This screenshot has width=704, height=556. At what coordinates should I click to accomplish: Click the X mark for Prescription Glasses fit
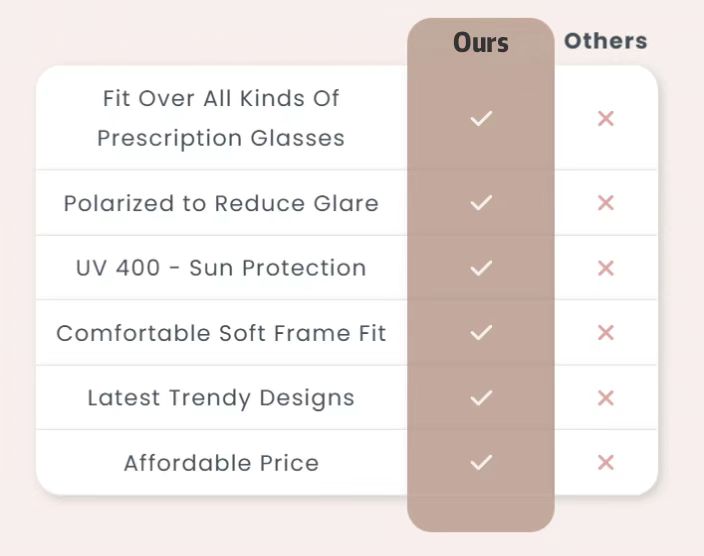coord(605,119)
